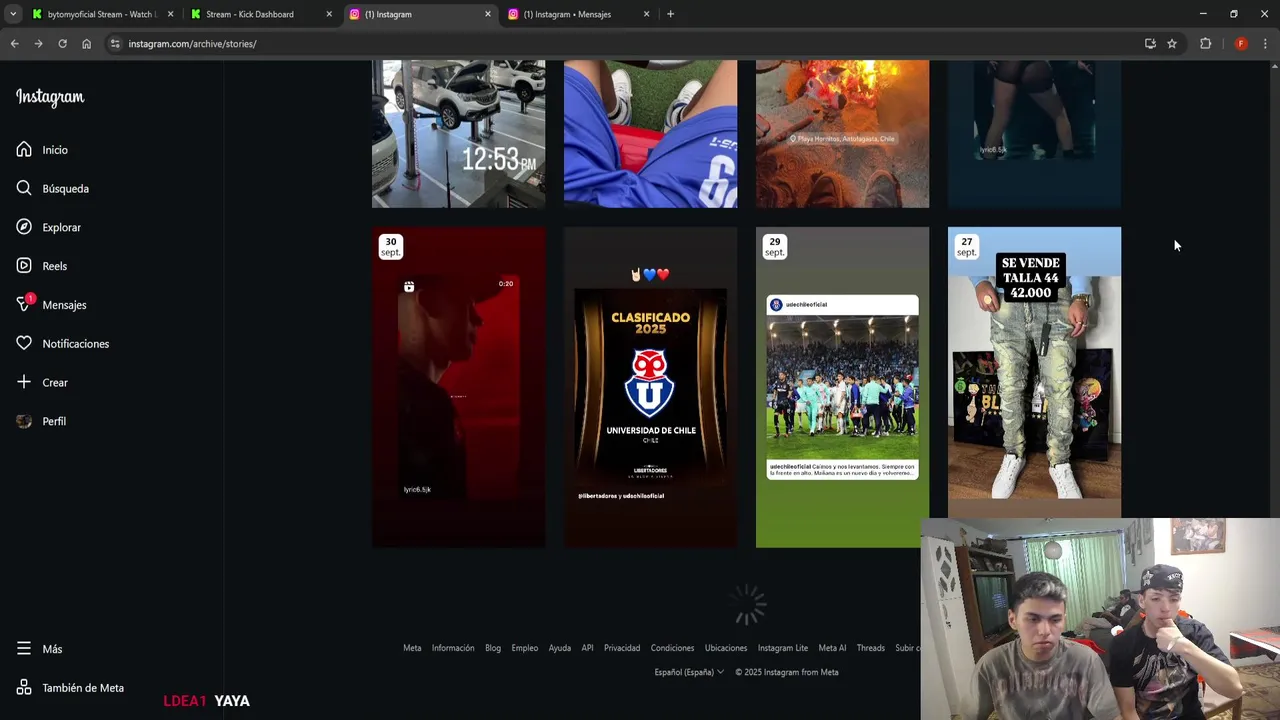Open the Perfil avatar icon
Screen dimensions: 1280x720
[24, 421]
